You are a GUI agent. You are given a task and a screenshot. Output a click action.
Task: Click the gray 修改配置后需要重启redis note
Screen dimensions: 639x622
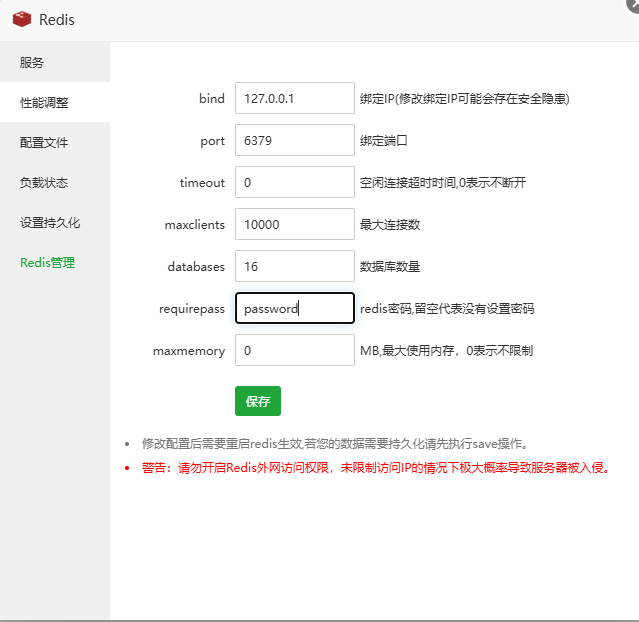click(335, 443)
